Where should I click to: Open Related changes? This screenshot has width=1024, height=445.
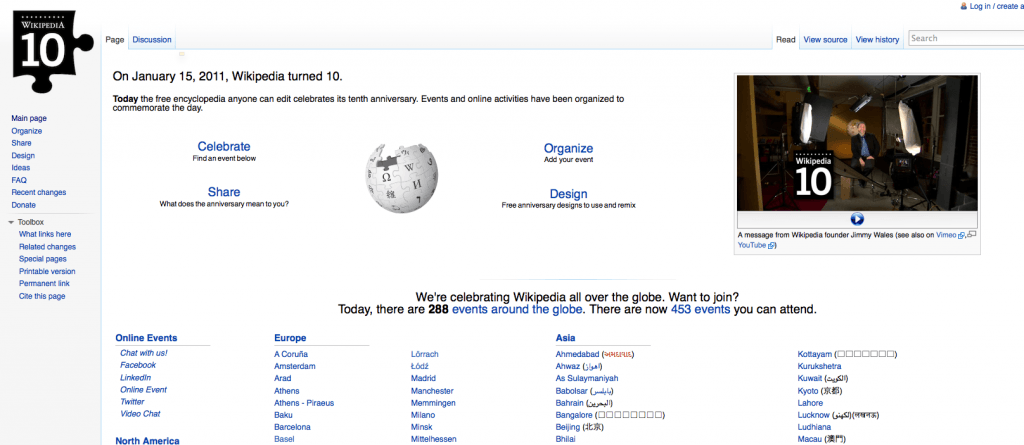47,247
